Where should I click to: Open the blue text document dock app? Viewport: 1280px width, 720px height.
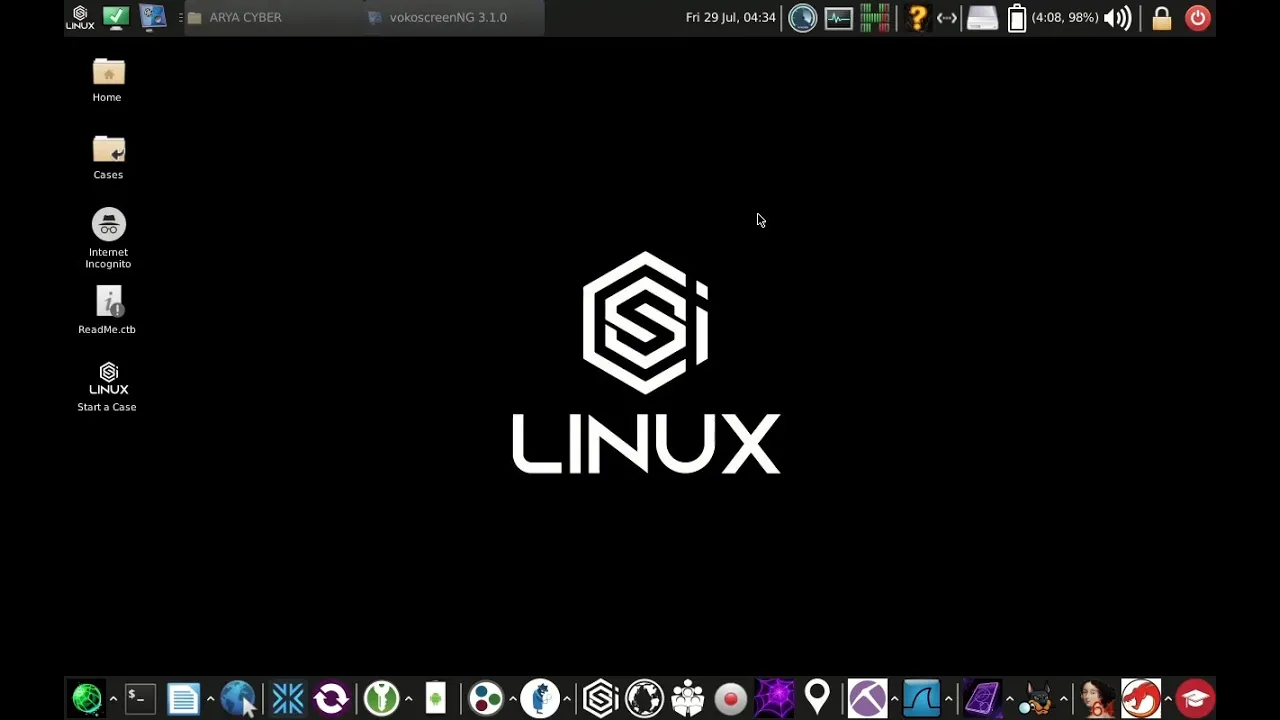click(x=183, y=698)
